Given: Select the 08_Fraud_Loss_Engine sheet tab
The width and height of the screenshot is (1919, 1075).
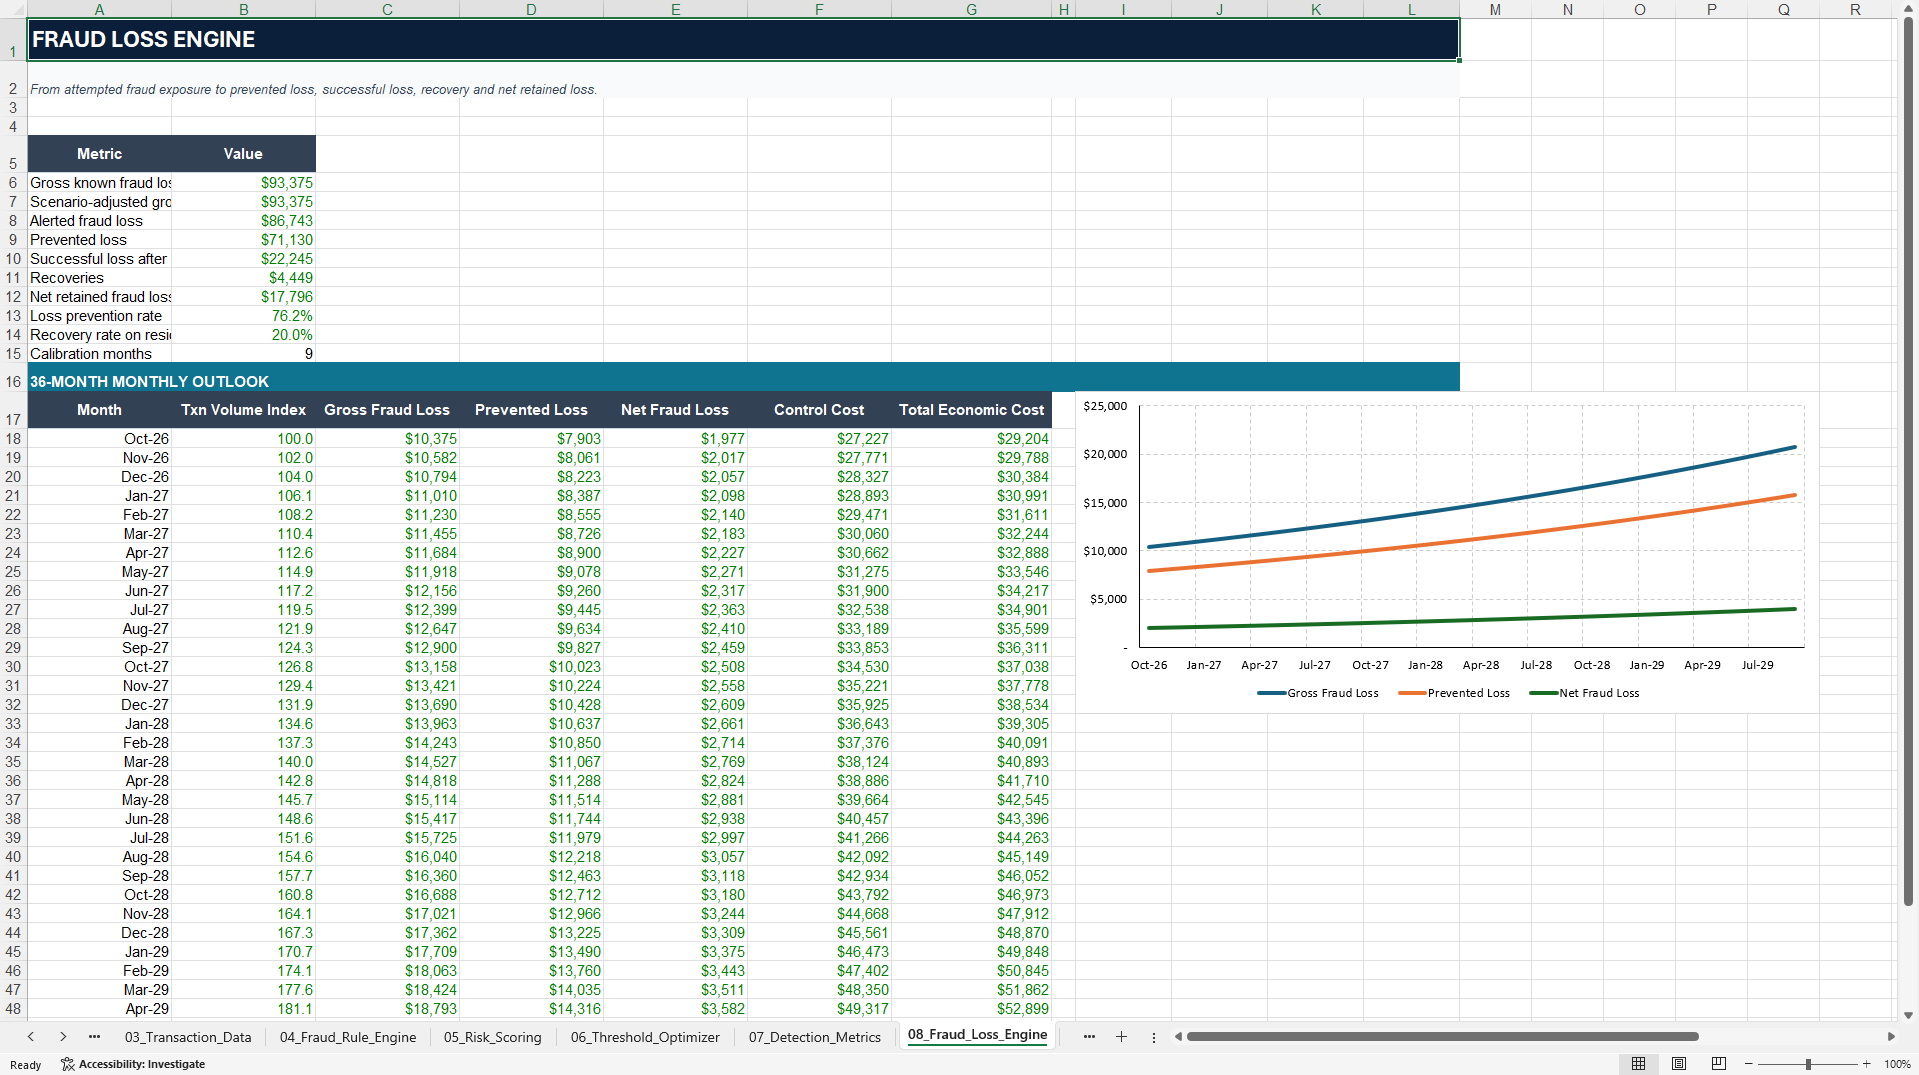Looking at the screenshot, I should tap(977, 1035).
